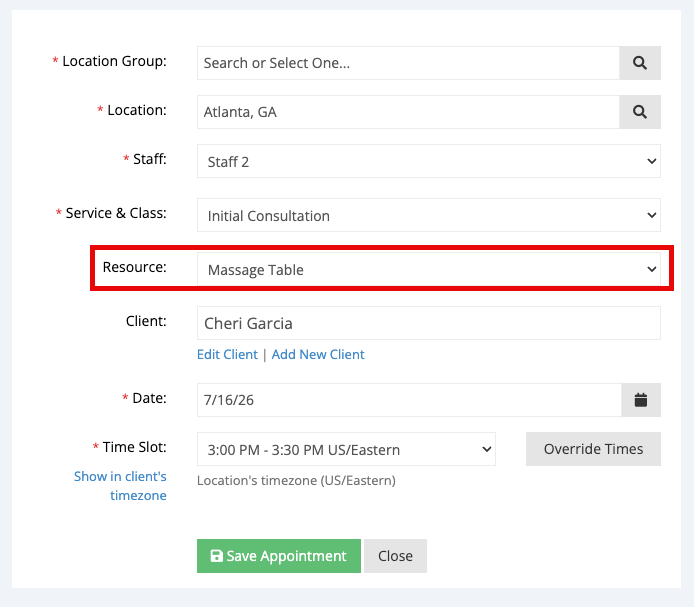Viewport: 694px width, 607px height.
Task: Click the Resource: field label
Action: (135, 267)
